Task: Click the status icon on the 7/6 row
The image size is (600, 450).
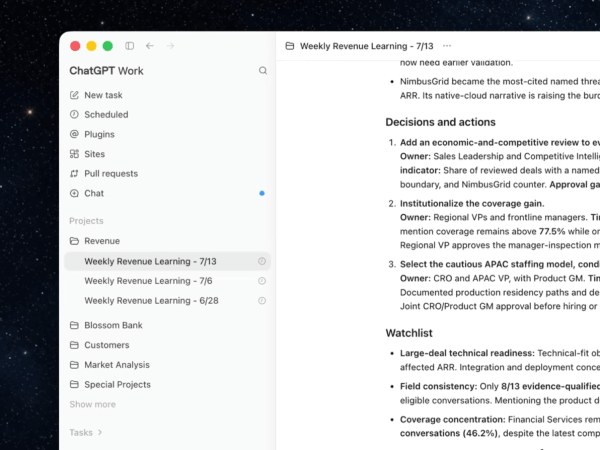Action: (x=262, y=281)
